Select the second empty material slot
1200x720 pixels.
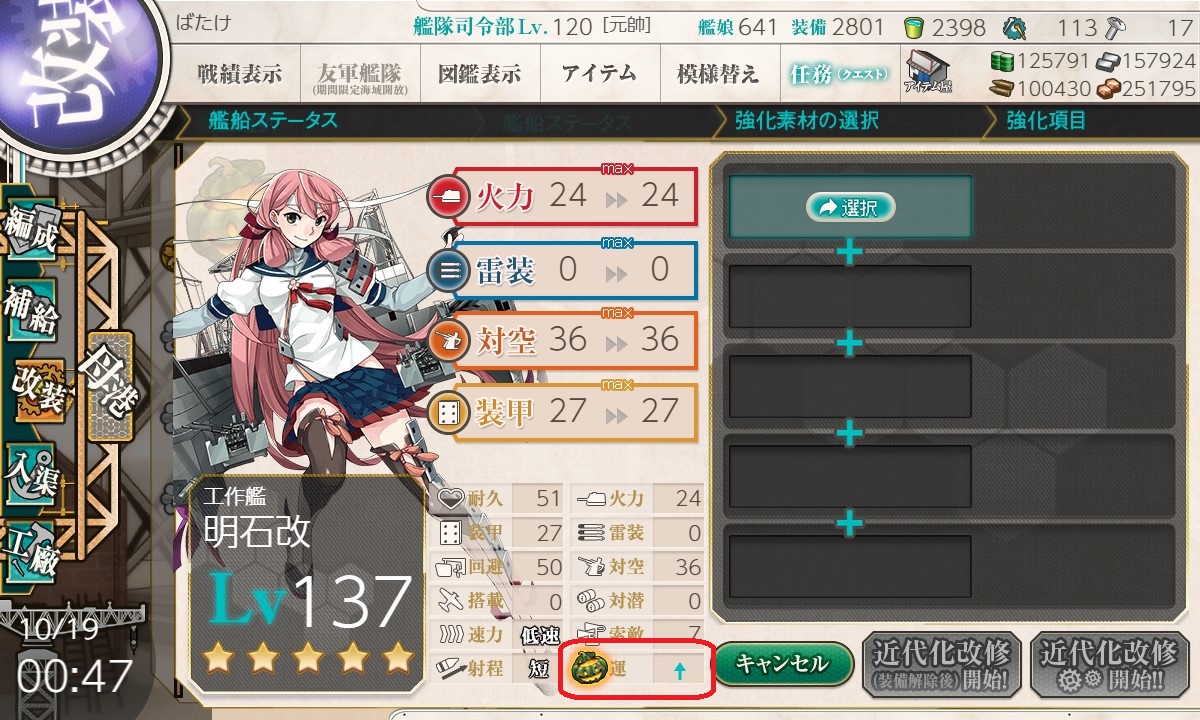(849, 296)
